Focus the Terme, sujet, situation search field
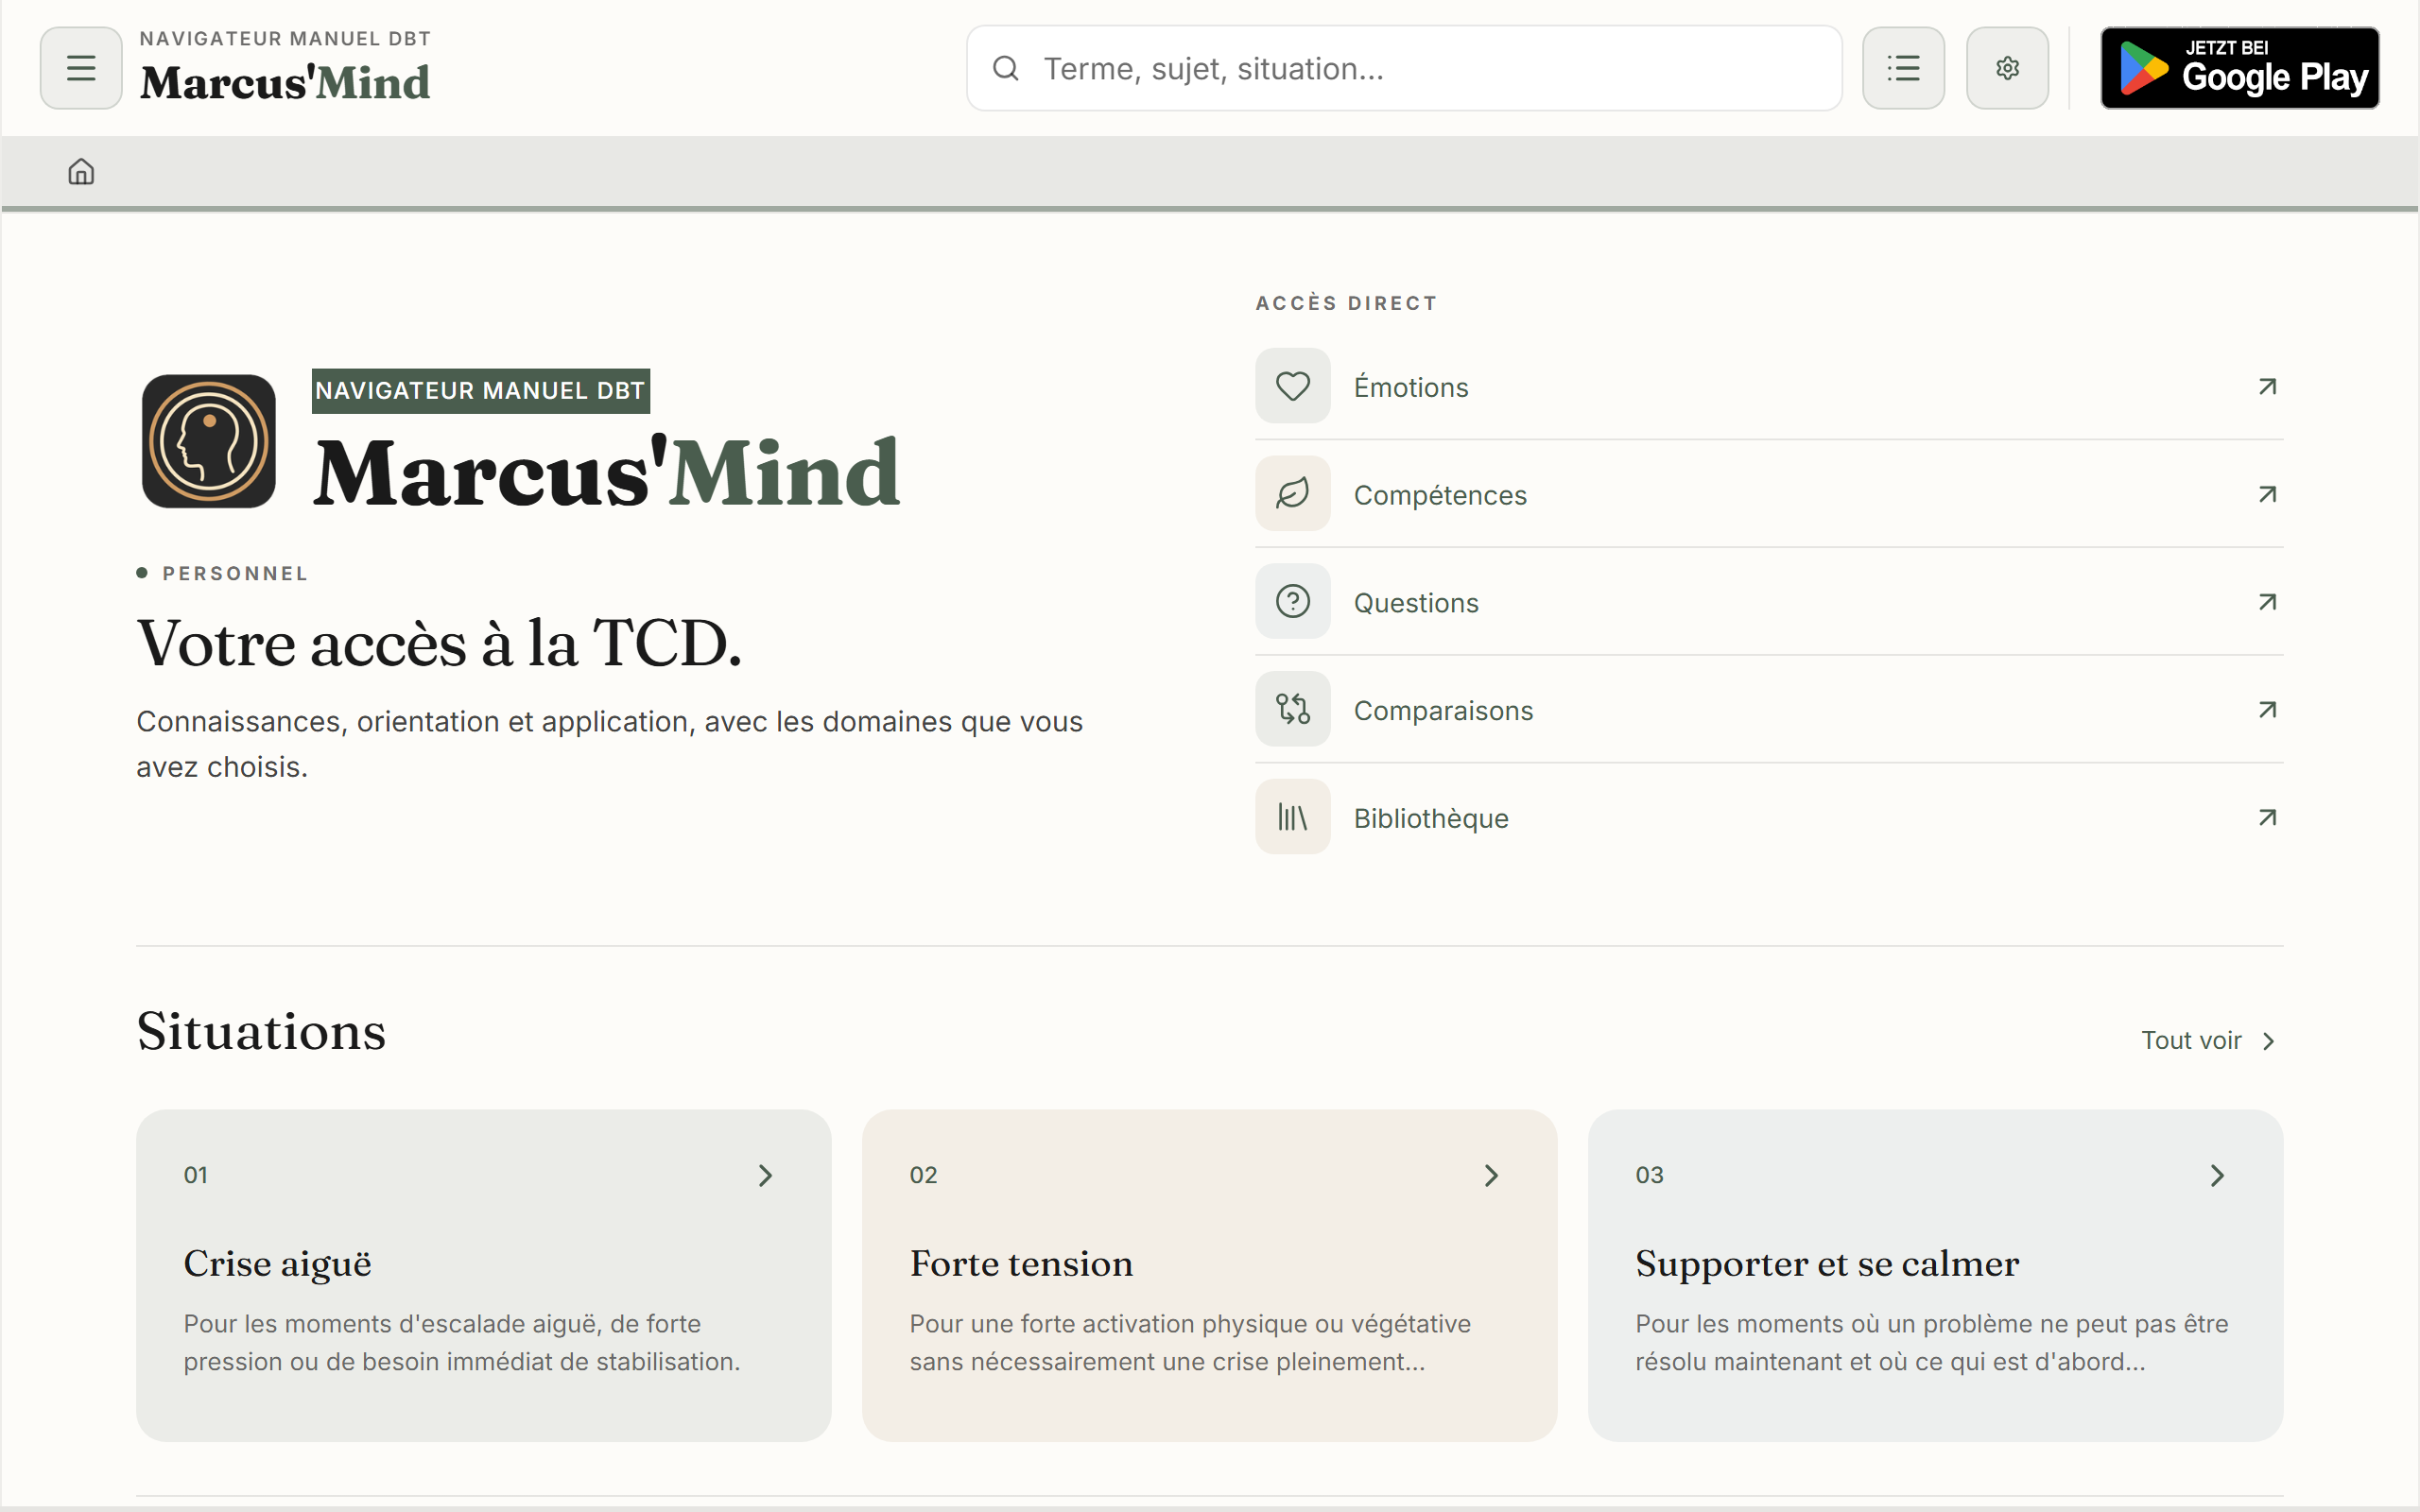The width and height of the screenshot is (2420, 1512). (x=1404, y=68)
